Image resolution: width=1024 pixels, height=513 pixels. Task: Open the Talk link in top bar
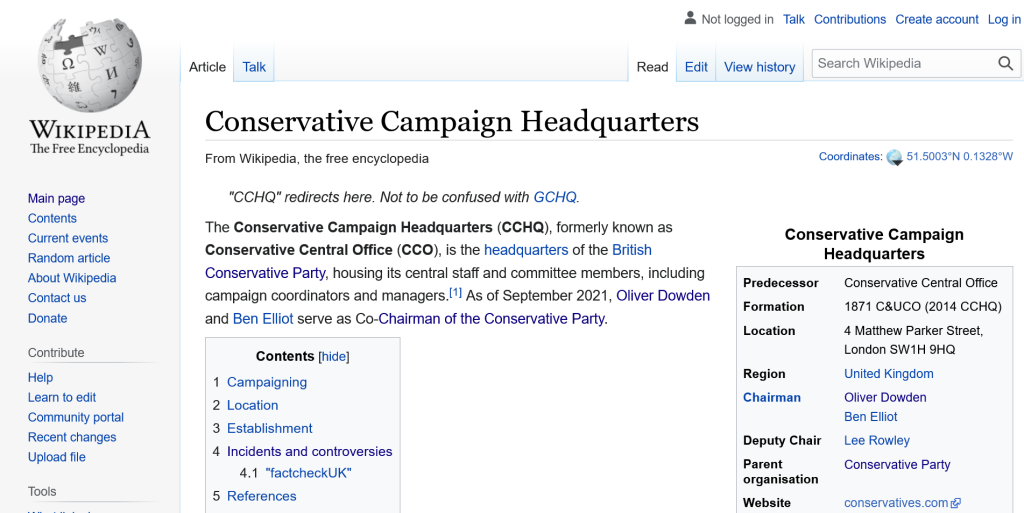pos(793,20)
